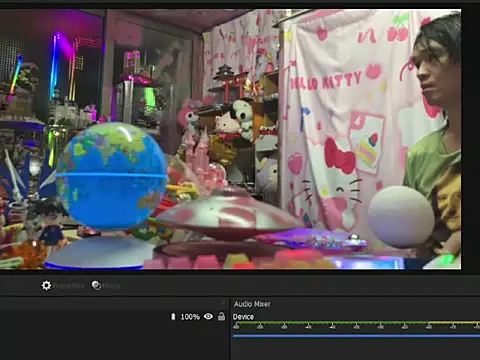Click the battery status icon in source row
The width and height of the screenshot is (480, 360).
(x=173, y=316)
